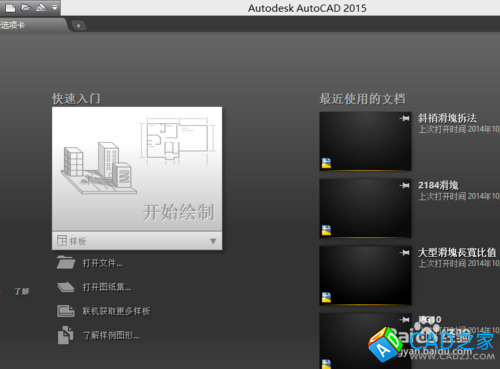Image resolution: width=500 pixels, height=369 pixels.
Task: Click the folder icon beside 打开文件
Action: (x=66, y=262)
